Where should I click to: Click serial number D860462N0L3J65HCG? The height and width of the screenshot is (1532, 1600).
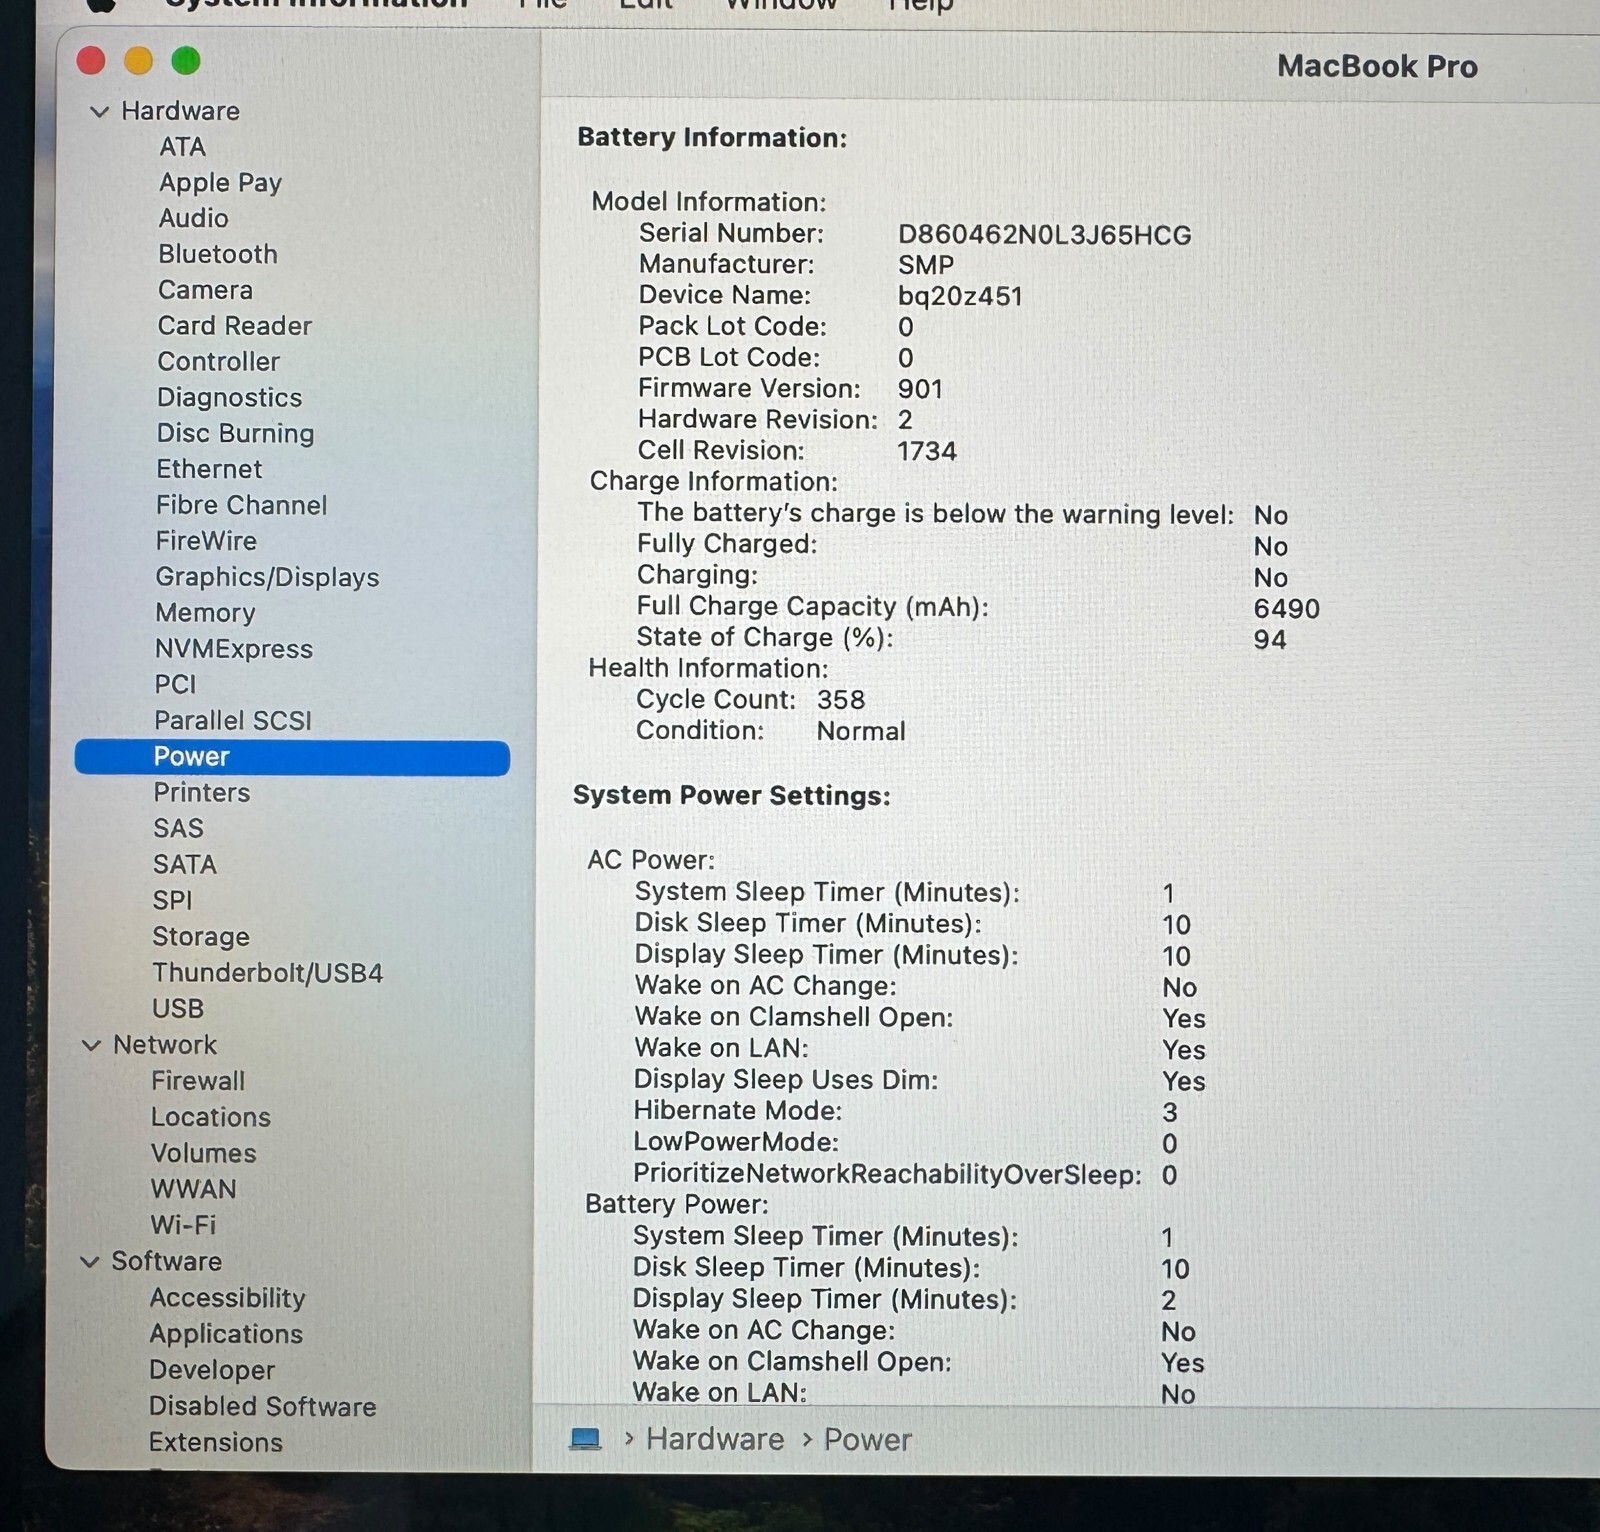(1045, 235)
